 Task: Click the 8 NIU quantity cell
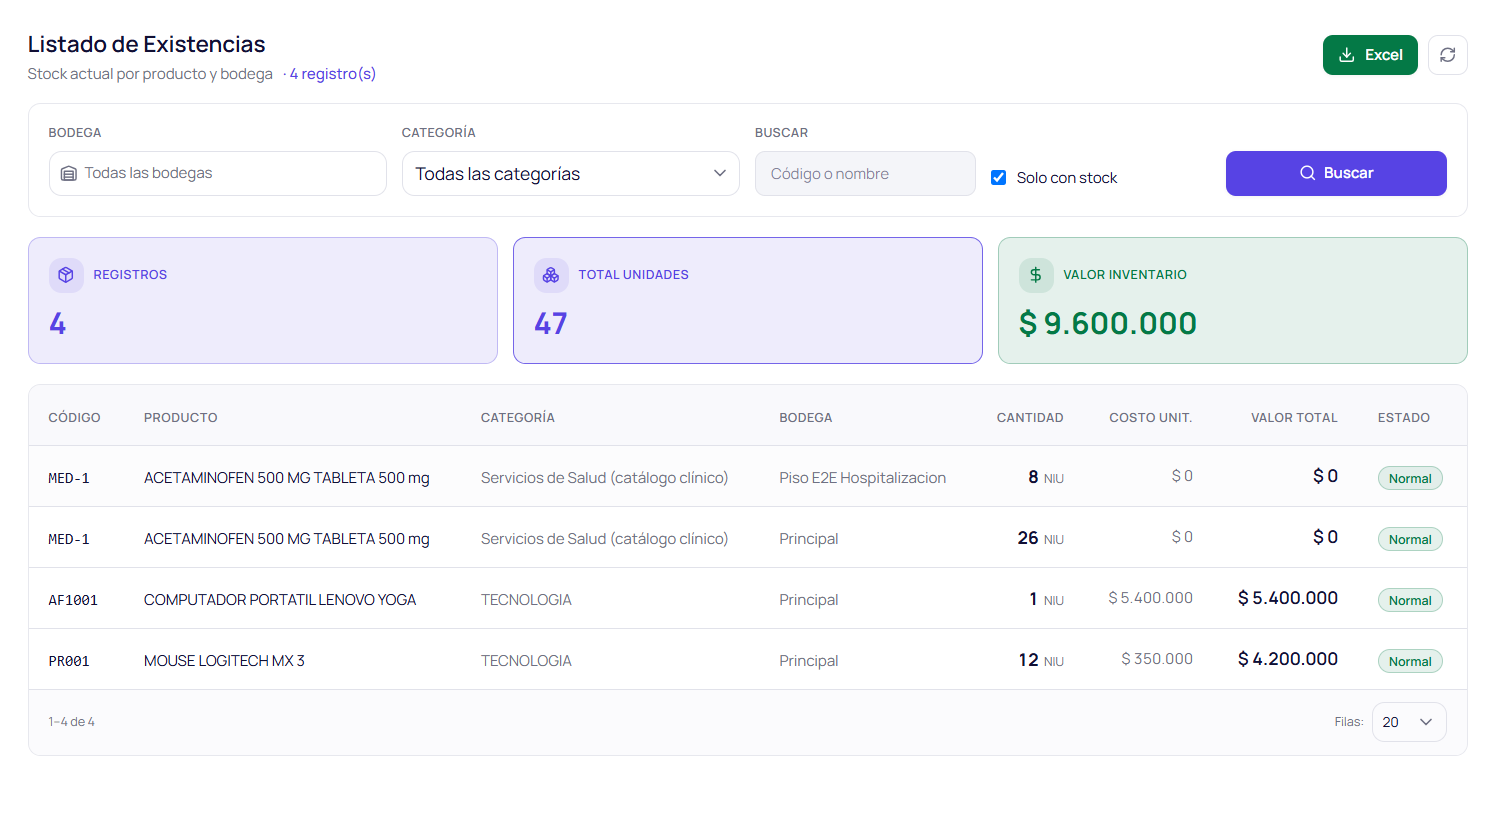click(1046, 477)
